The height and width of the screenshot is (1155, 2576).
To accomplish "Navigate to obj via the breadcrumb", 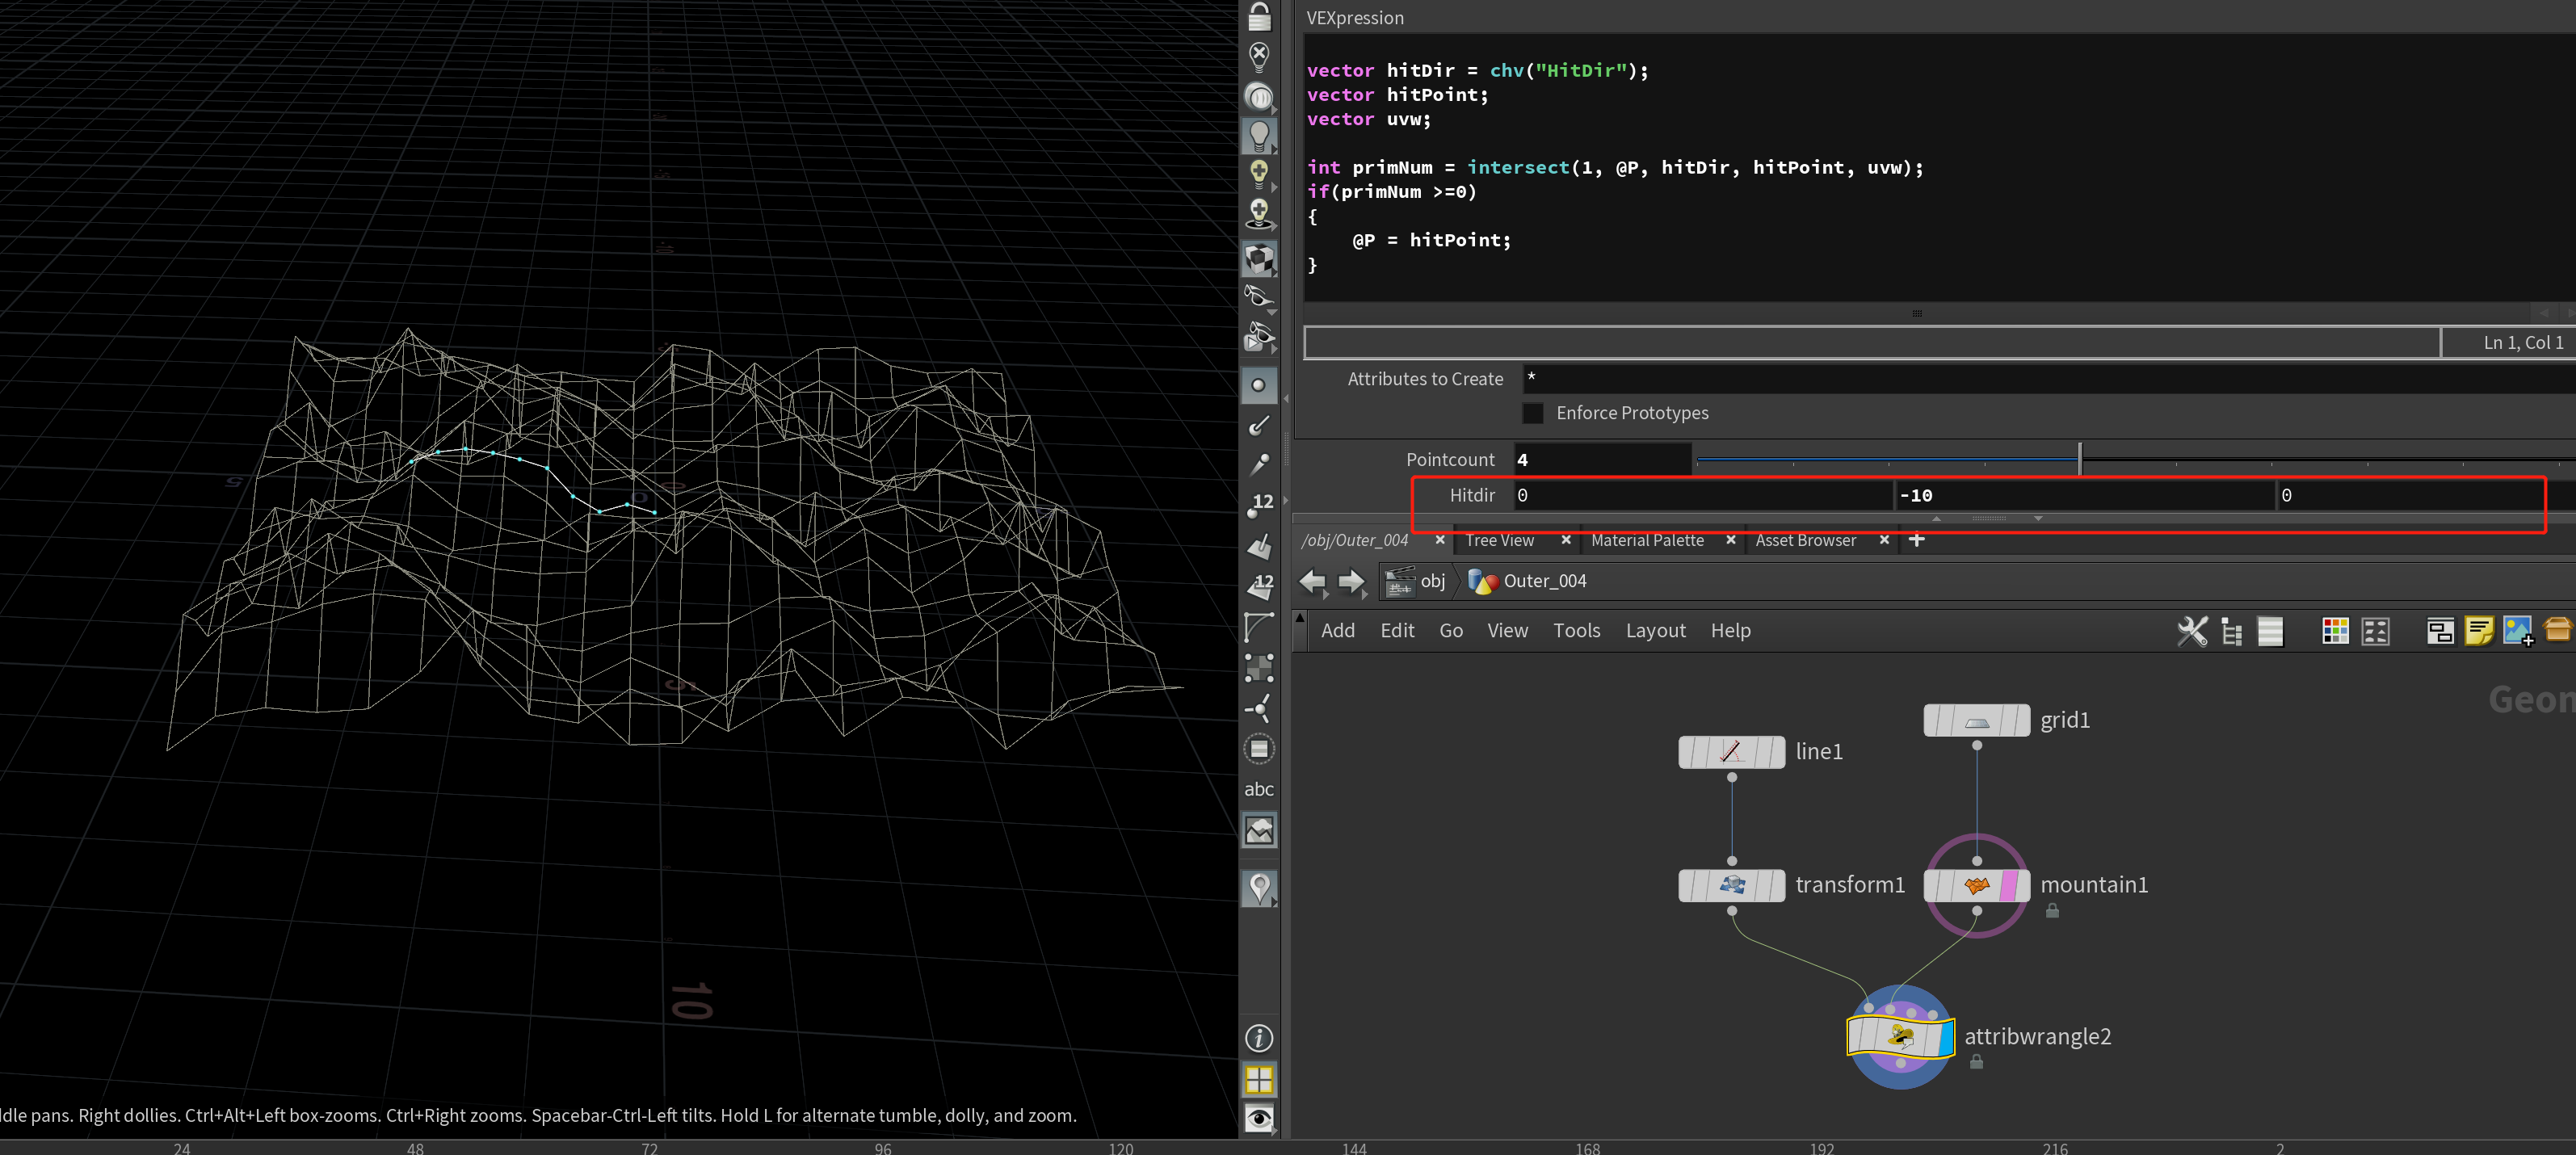I will (x=1432, y=581).
